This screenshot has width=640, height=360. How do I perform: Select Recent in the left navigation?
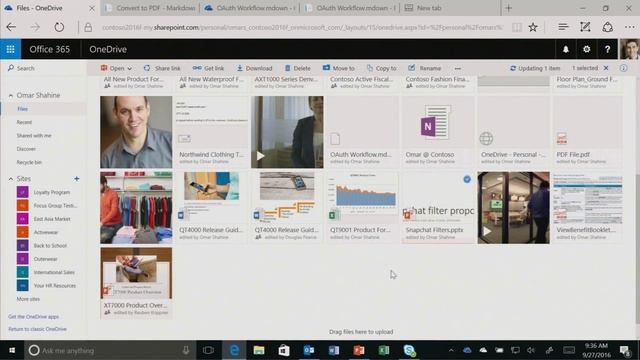[x=24, y=122]
